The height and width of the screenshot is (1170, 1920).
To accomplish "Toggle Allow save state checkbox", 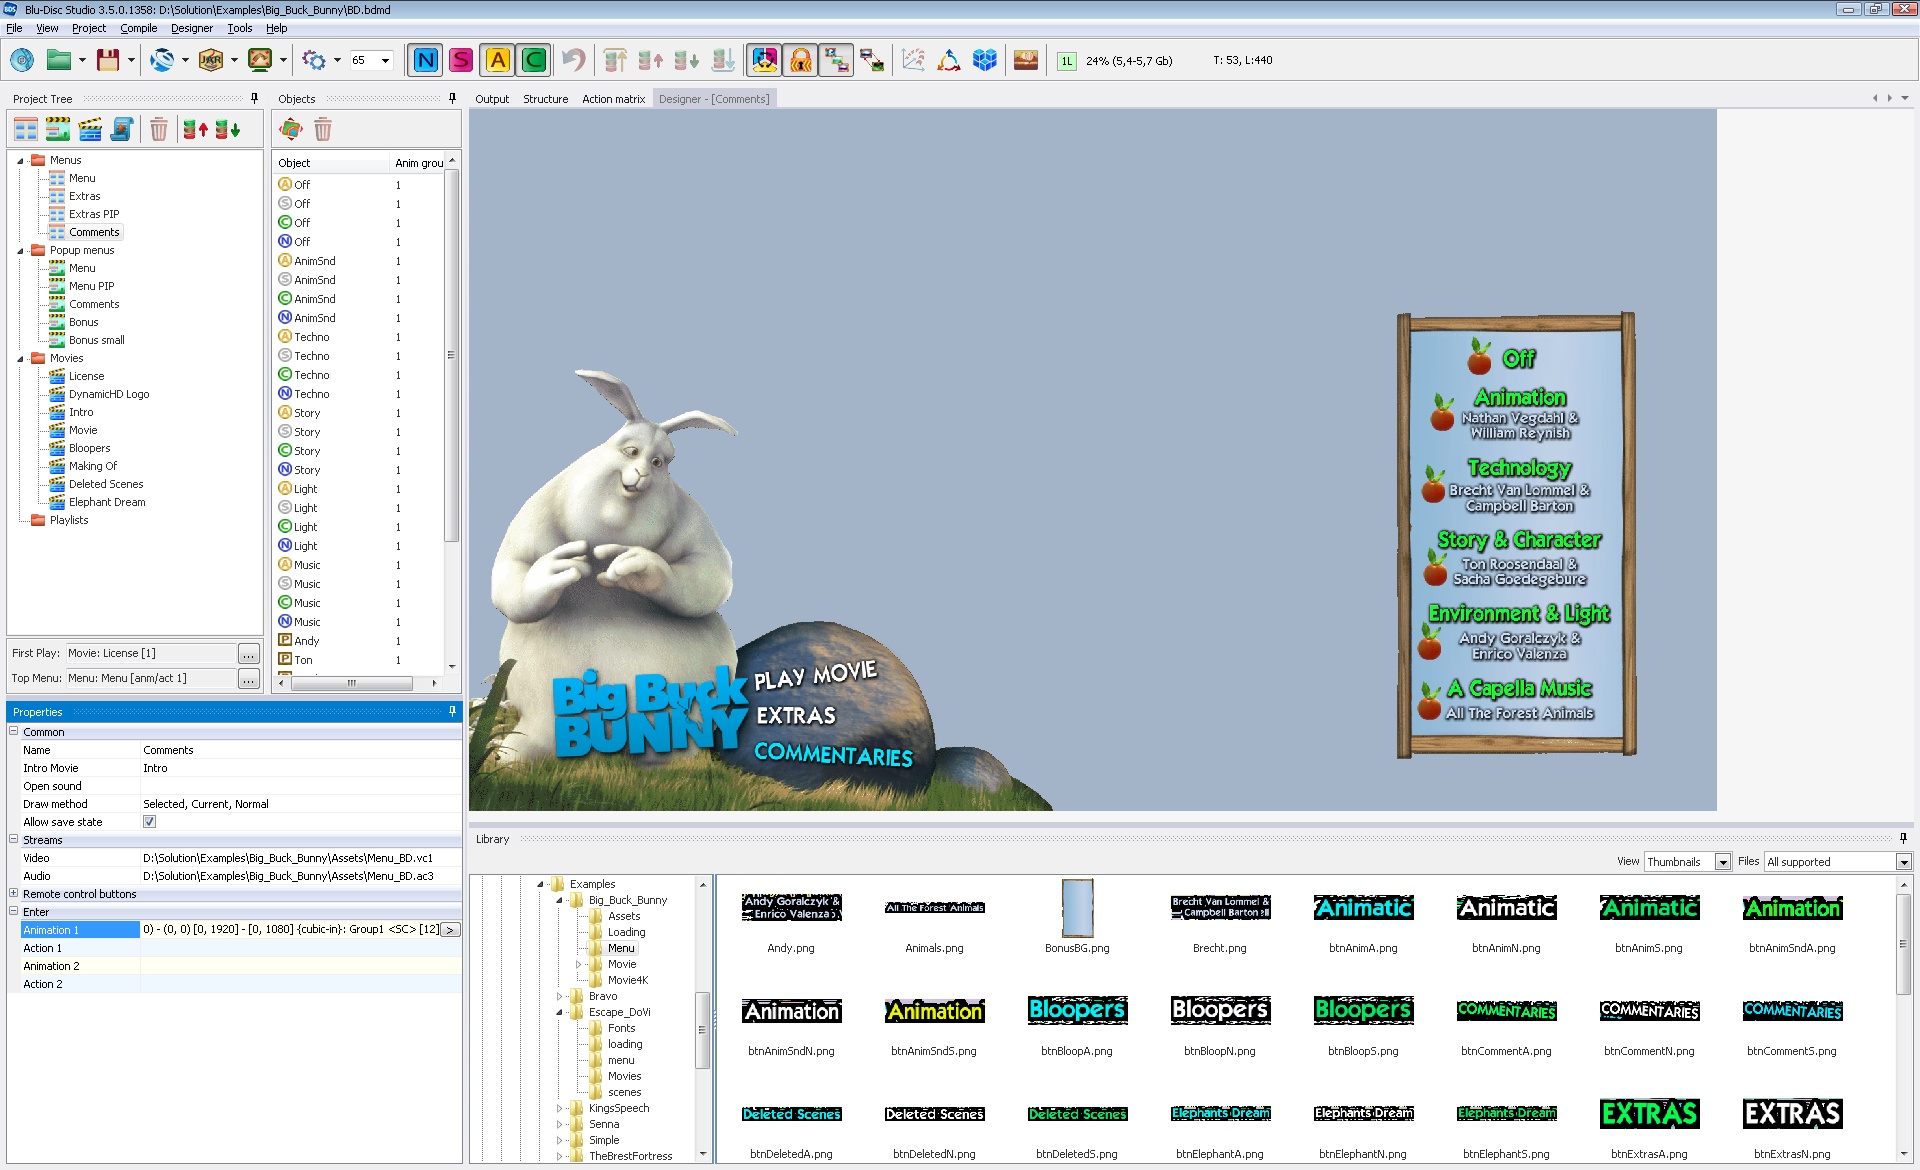I will (x=148, y=822).
